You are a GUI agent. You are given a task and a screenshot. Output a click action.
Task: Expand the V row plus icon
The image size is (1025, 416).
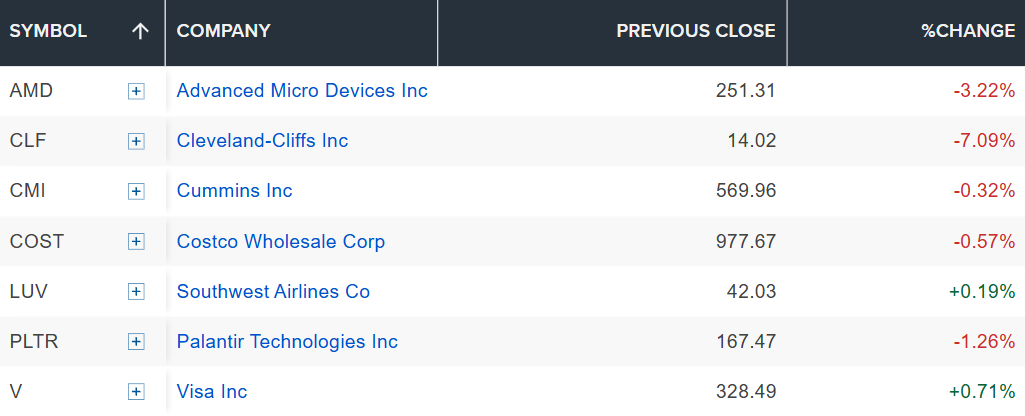click(x=136, y=392)
